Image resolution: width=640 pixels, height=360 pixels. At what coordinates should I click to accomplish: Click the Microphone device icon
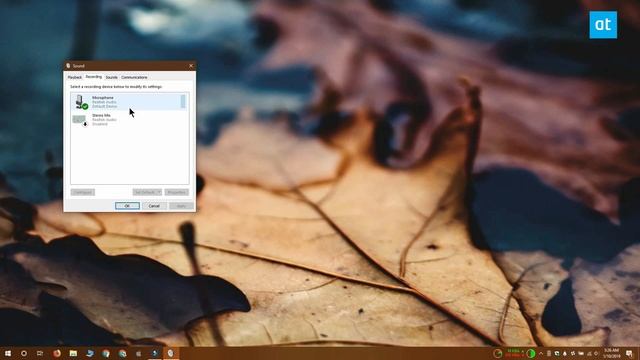(81, 102)
